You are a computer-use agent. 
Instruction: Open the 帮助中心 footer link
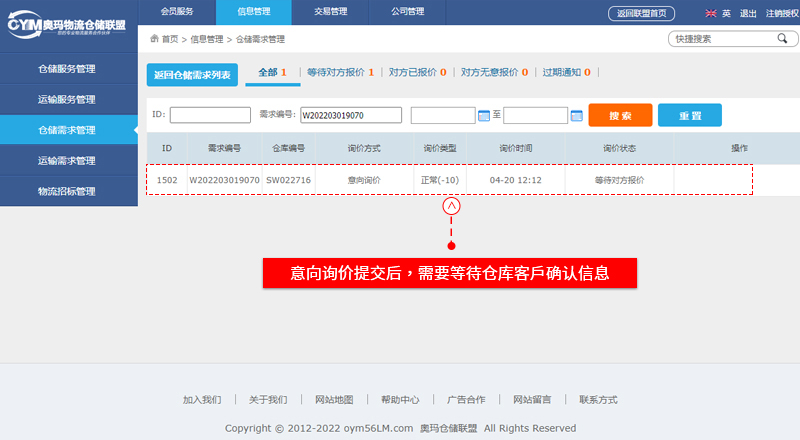(400, 400)
